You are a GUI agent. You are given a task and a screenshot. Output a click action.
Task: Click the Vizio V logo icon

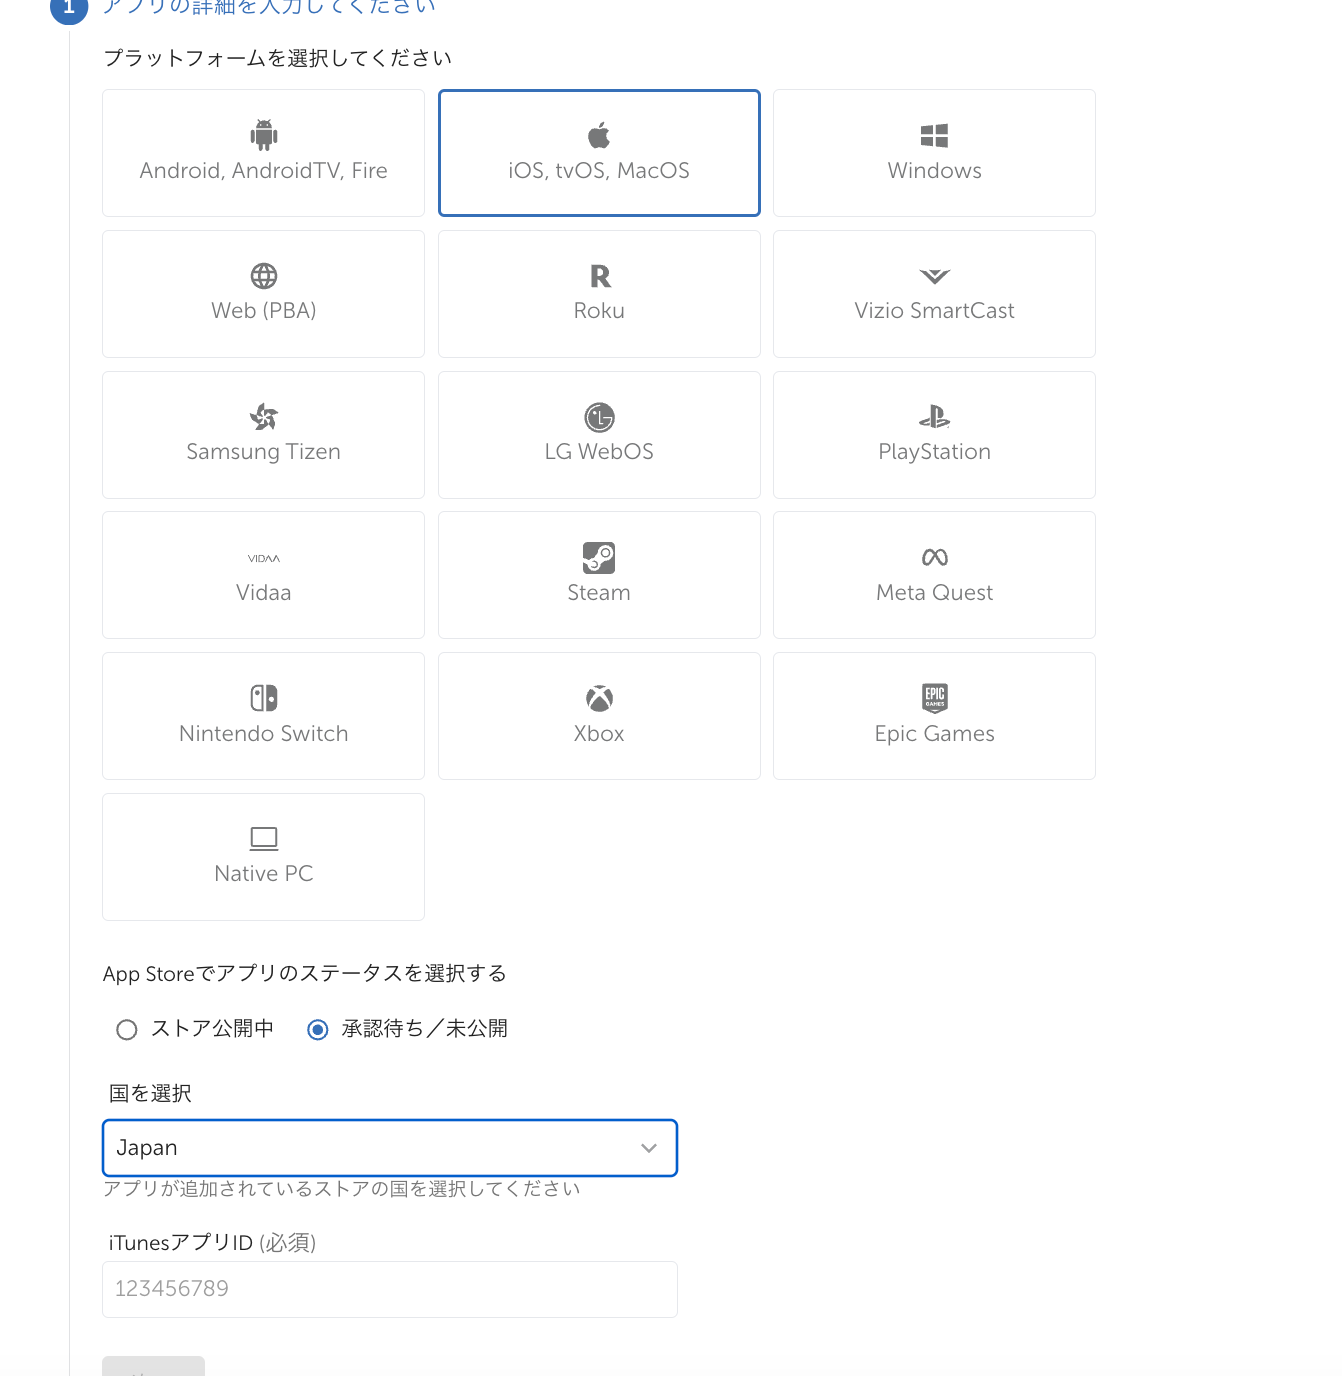[x=934, y=277]
